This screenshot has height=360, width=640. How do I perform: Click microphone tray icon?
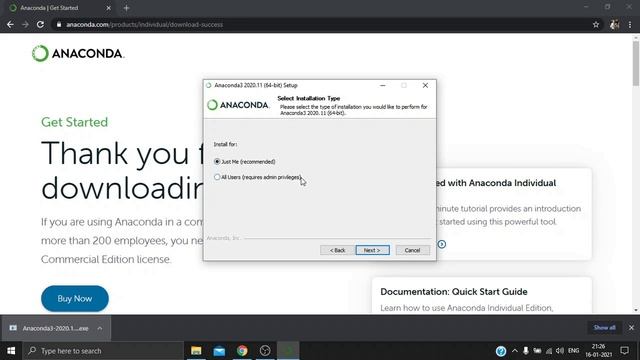tap(526, 351)
